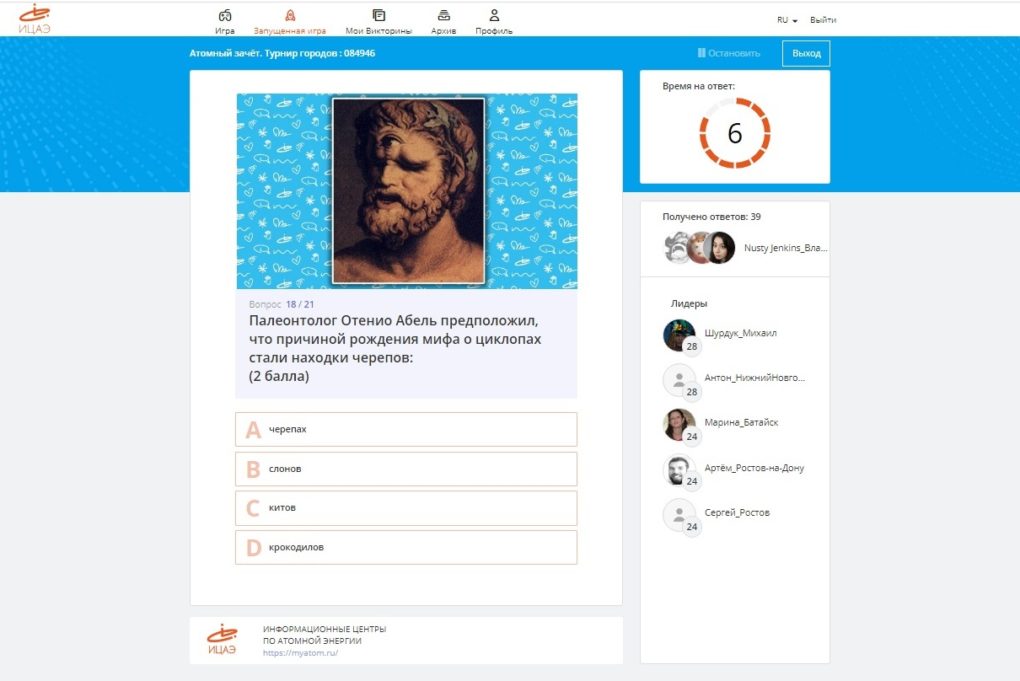Click the Лидеры heading

point(689,304)
